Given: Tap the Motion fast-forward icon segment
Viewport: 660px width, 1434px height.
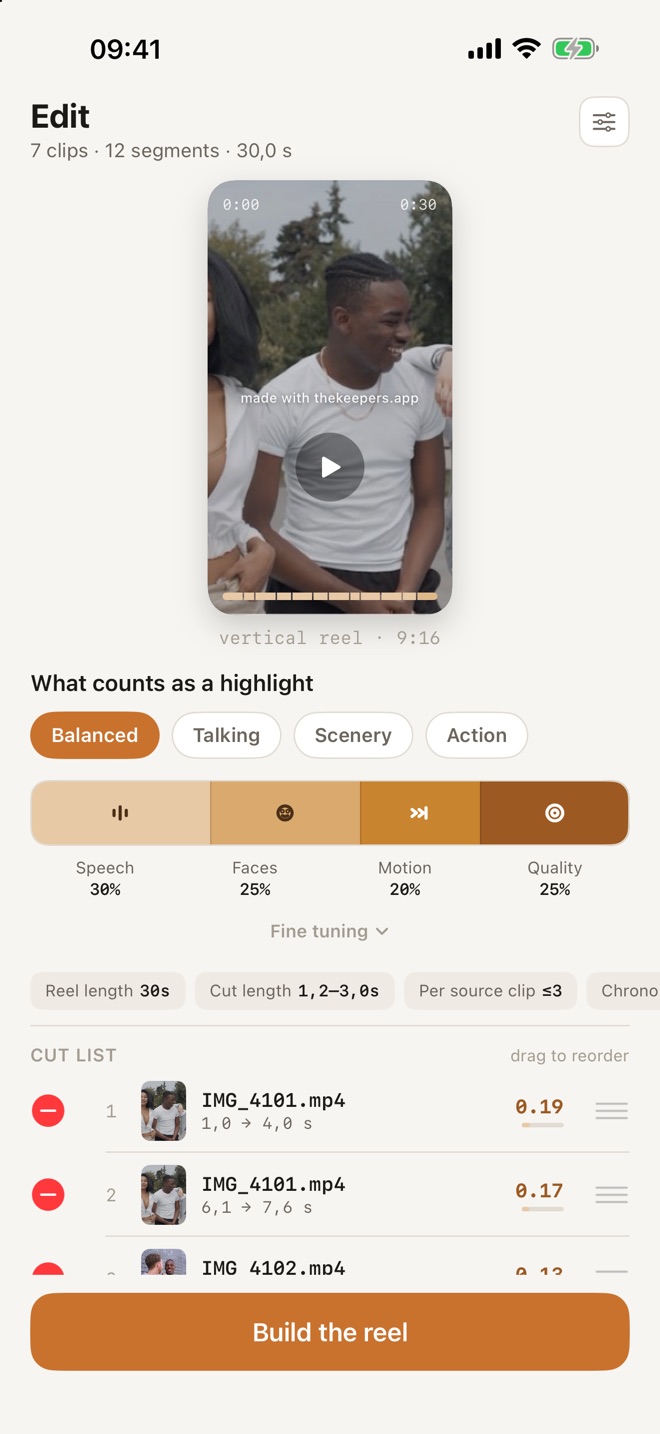Looking at the screenshot, I should click(x=420, y=813).
